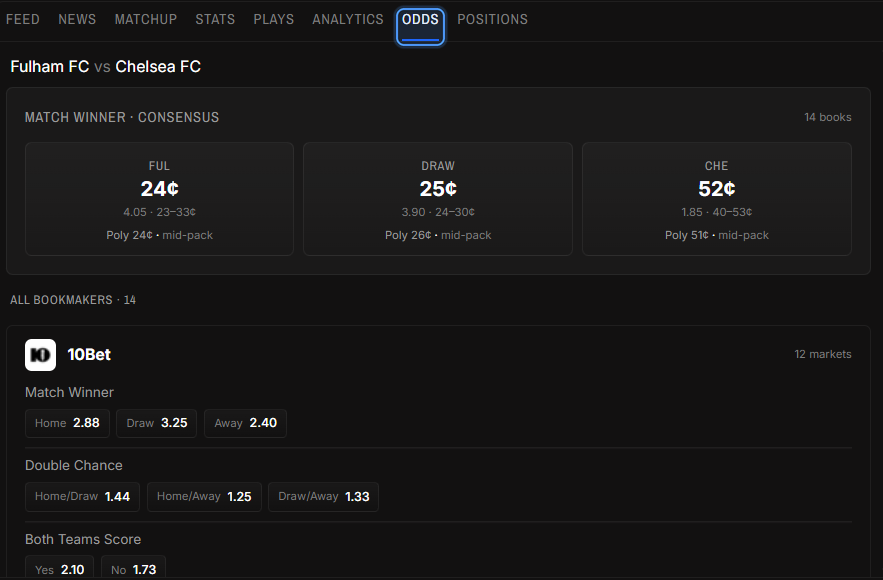Click the 'Poly 51¢ · mid-pack' text
Screen dimensions: 883x580
coord(717,235)
